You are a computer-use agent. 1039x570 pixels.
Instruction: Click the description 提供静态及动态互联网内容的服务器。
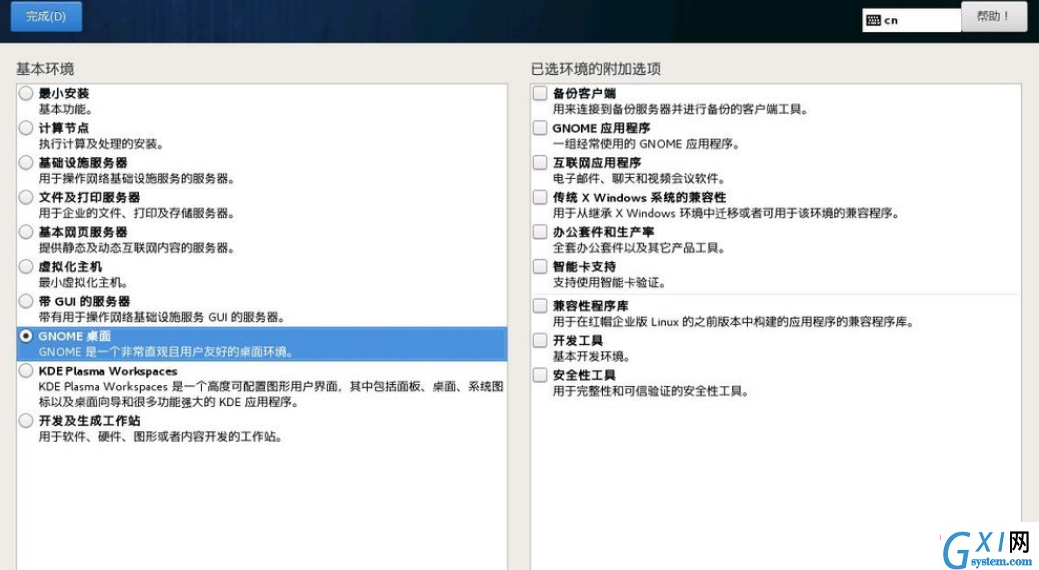pos(137,248)
